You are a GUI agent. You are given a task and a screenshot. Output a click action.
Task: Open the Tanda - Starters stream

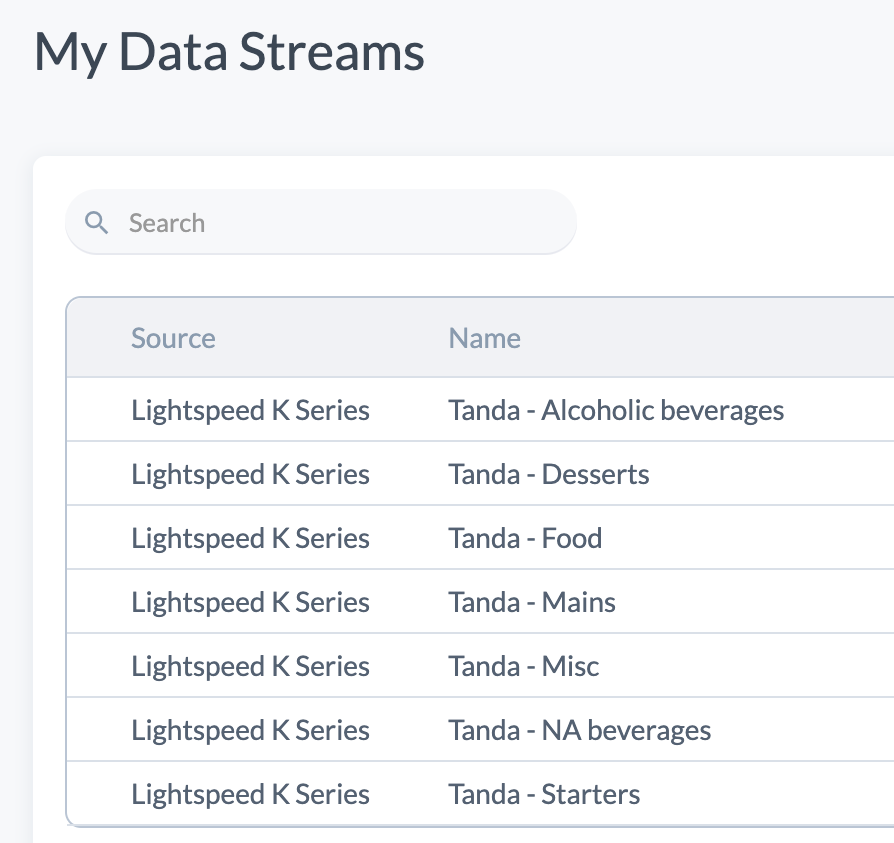[544, 794]
